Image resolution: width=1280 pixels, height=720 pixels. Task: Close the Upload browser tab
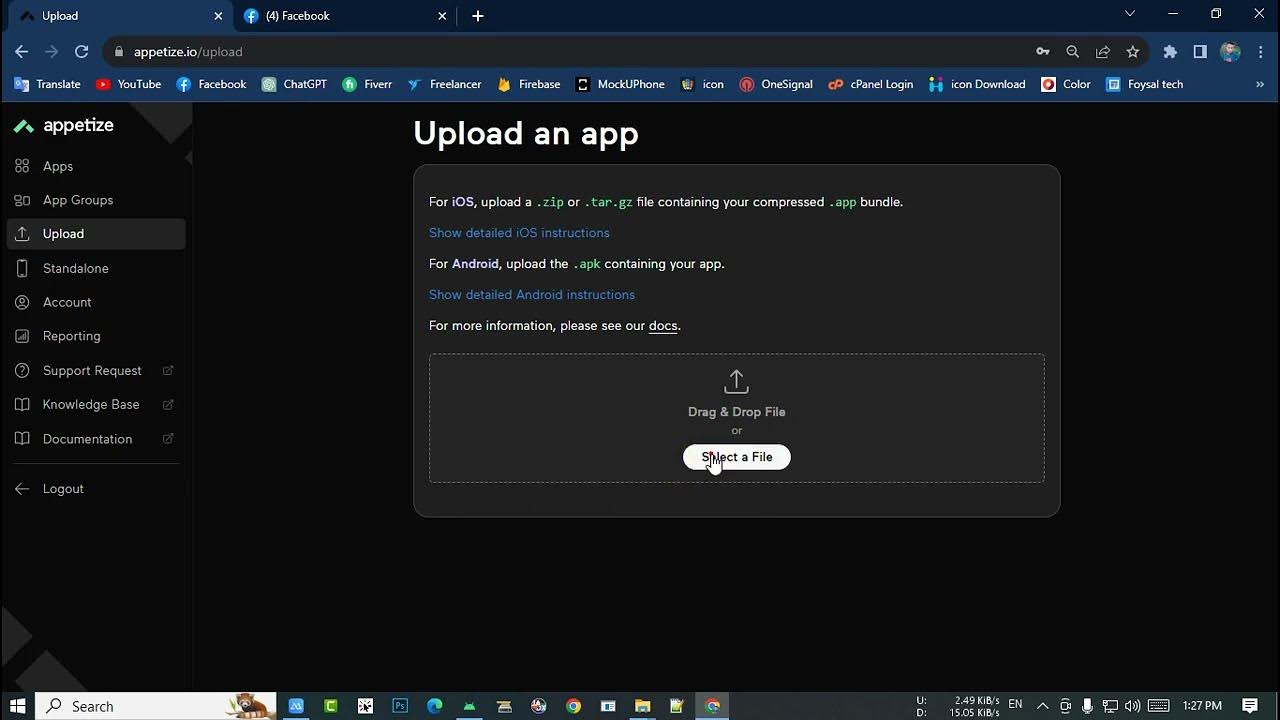pos(218,16)
